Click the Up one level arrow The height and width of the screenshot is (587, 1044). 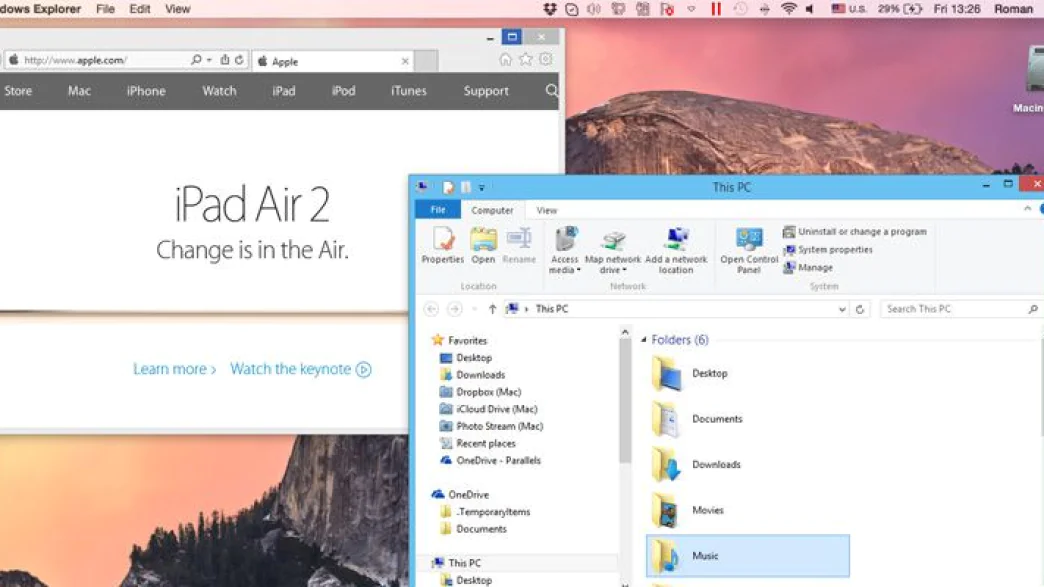(492, 309)
